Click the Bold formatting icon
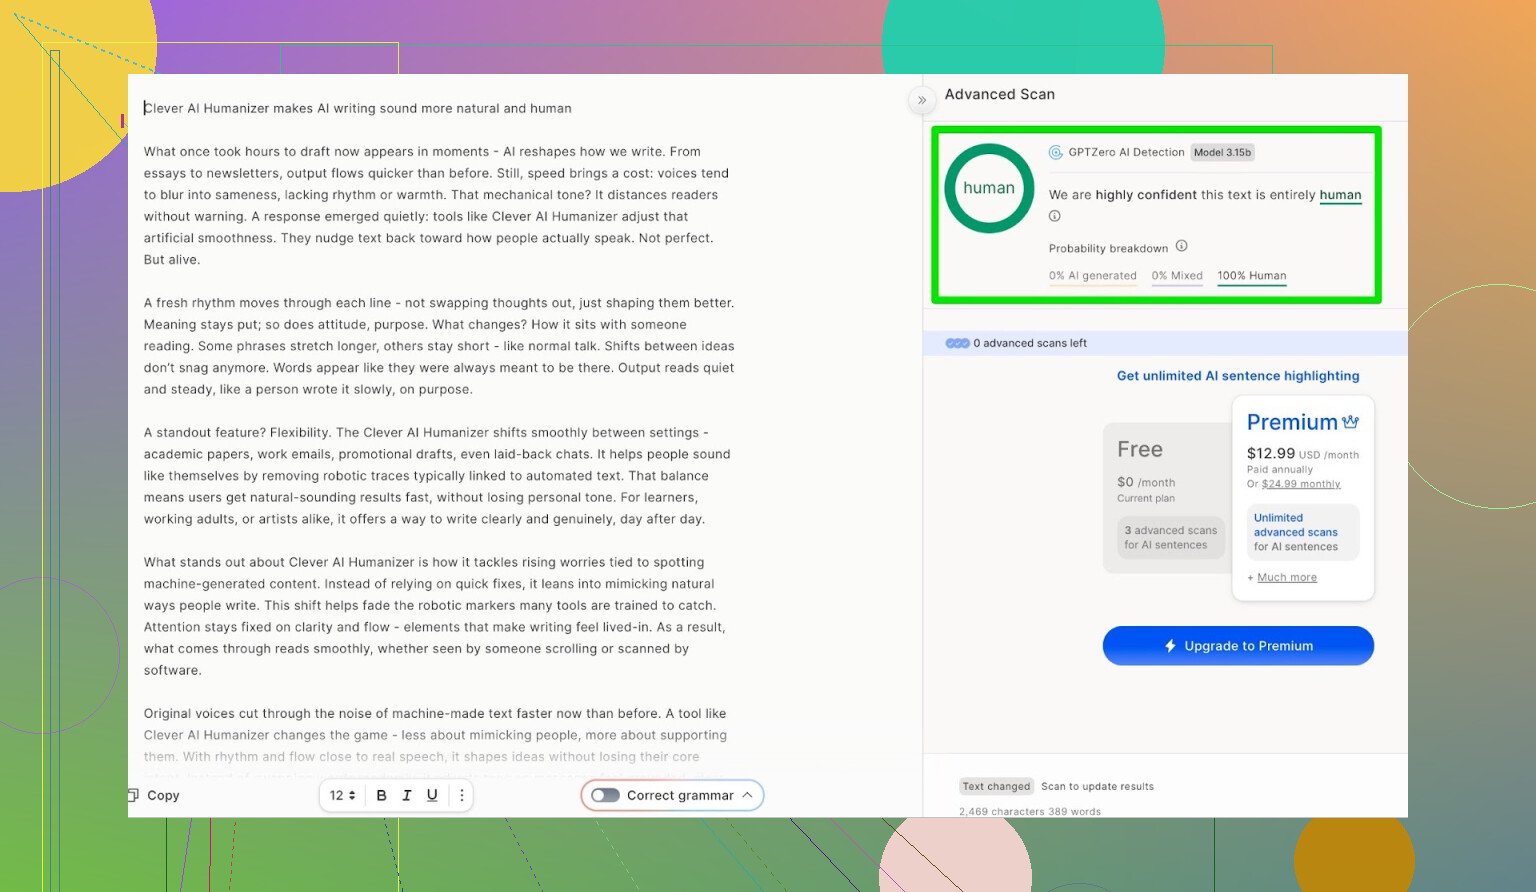 click(x=381, y=795)
